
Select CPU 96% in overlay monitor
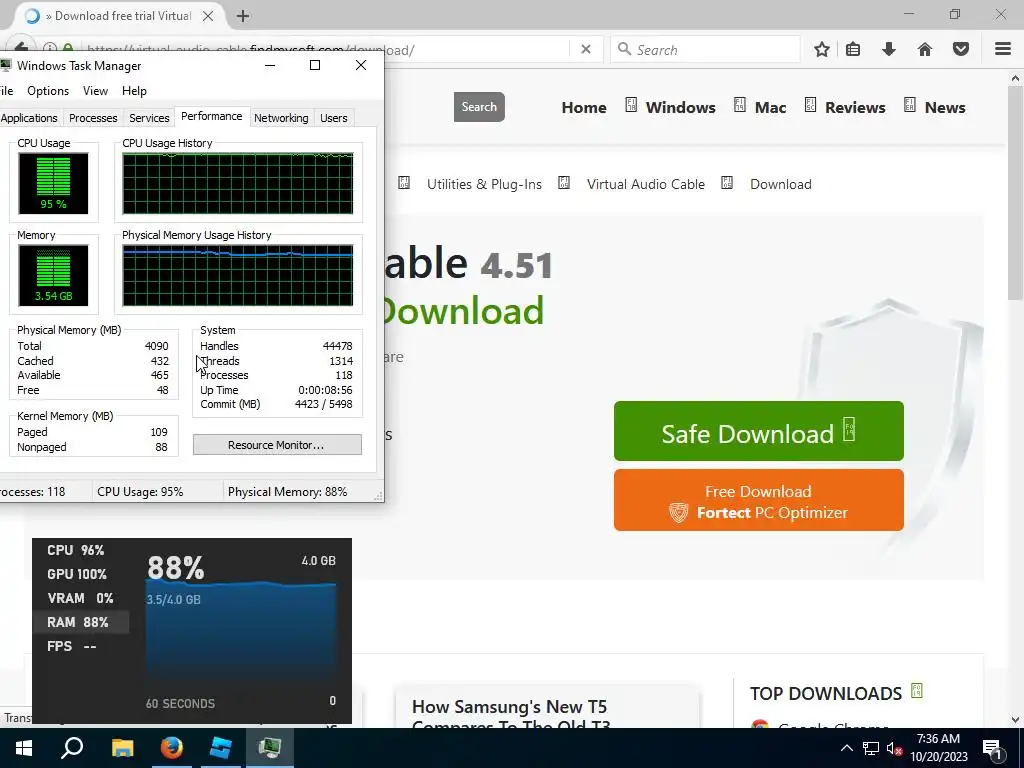pos(76,551)
